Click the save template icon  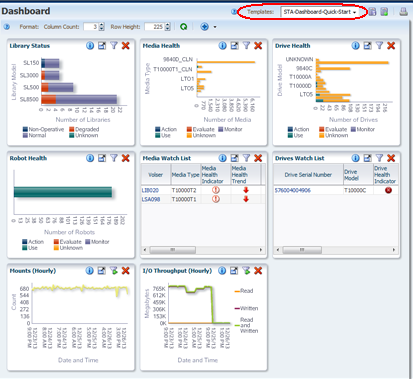tap(372, 12)
